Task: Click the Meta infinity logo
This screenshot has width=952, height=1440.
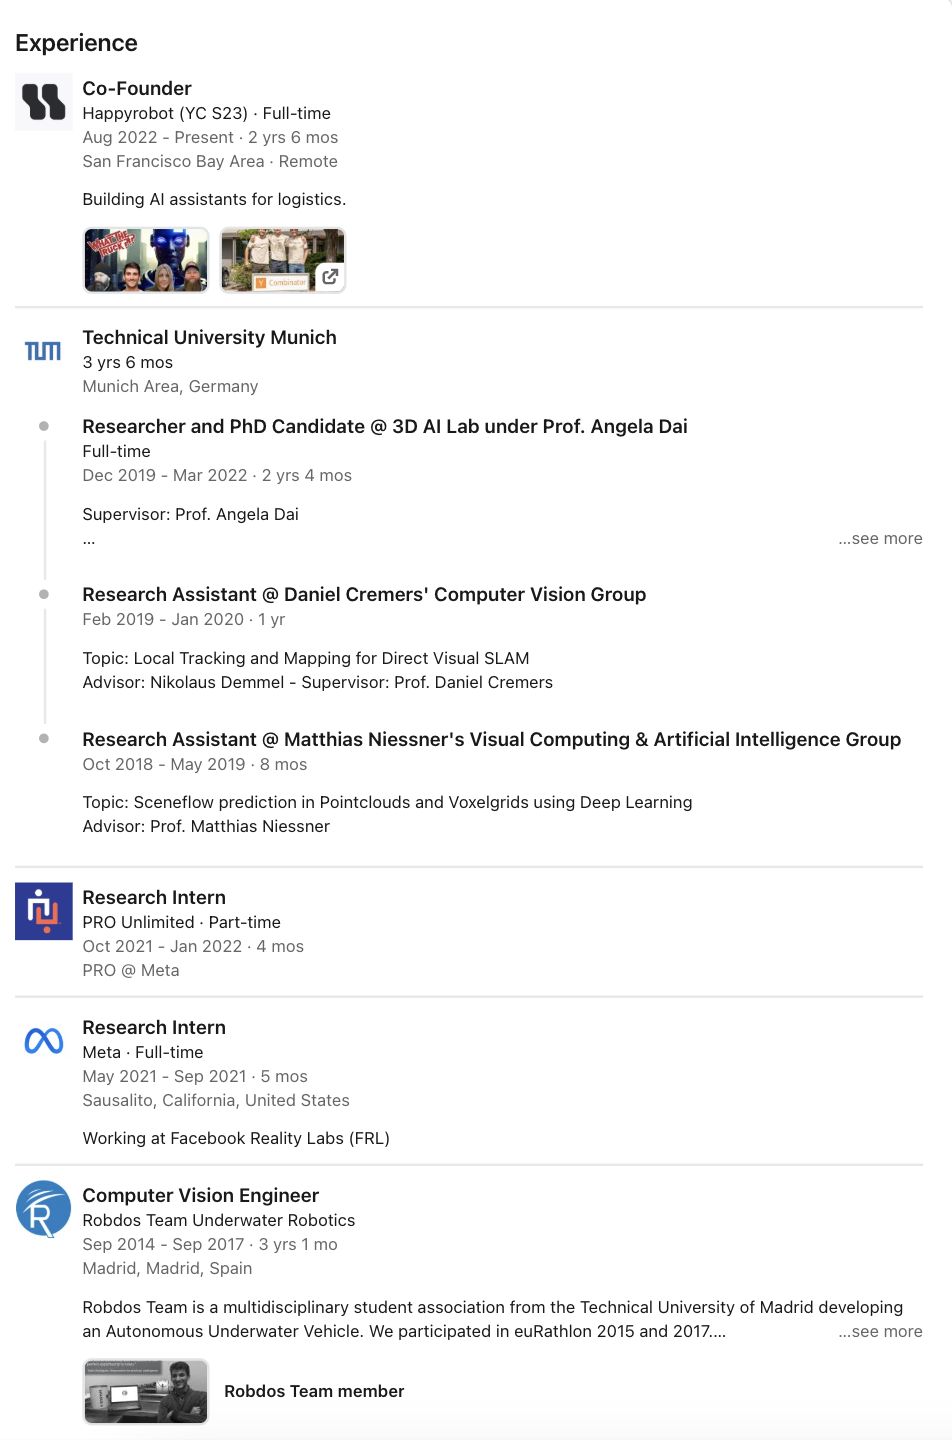Action: 44,1041
